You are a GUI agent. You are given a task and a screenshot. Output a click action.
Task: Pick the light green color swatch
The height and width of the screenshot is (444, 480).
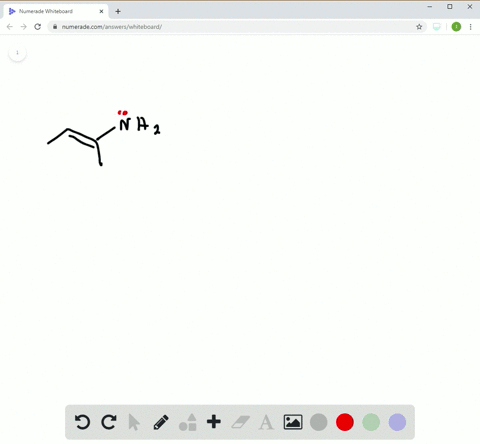[x=371, y=422]
